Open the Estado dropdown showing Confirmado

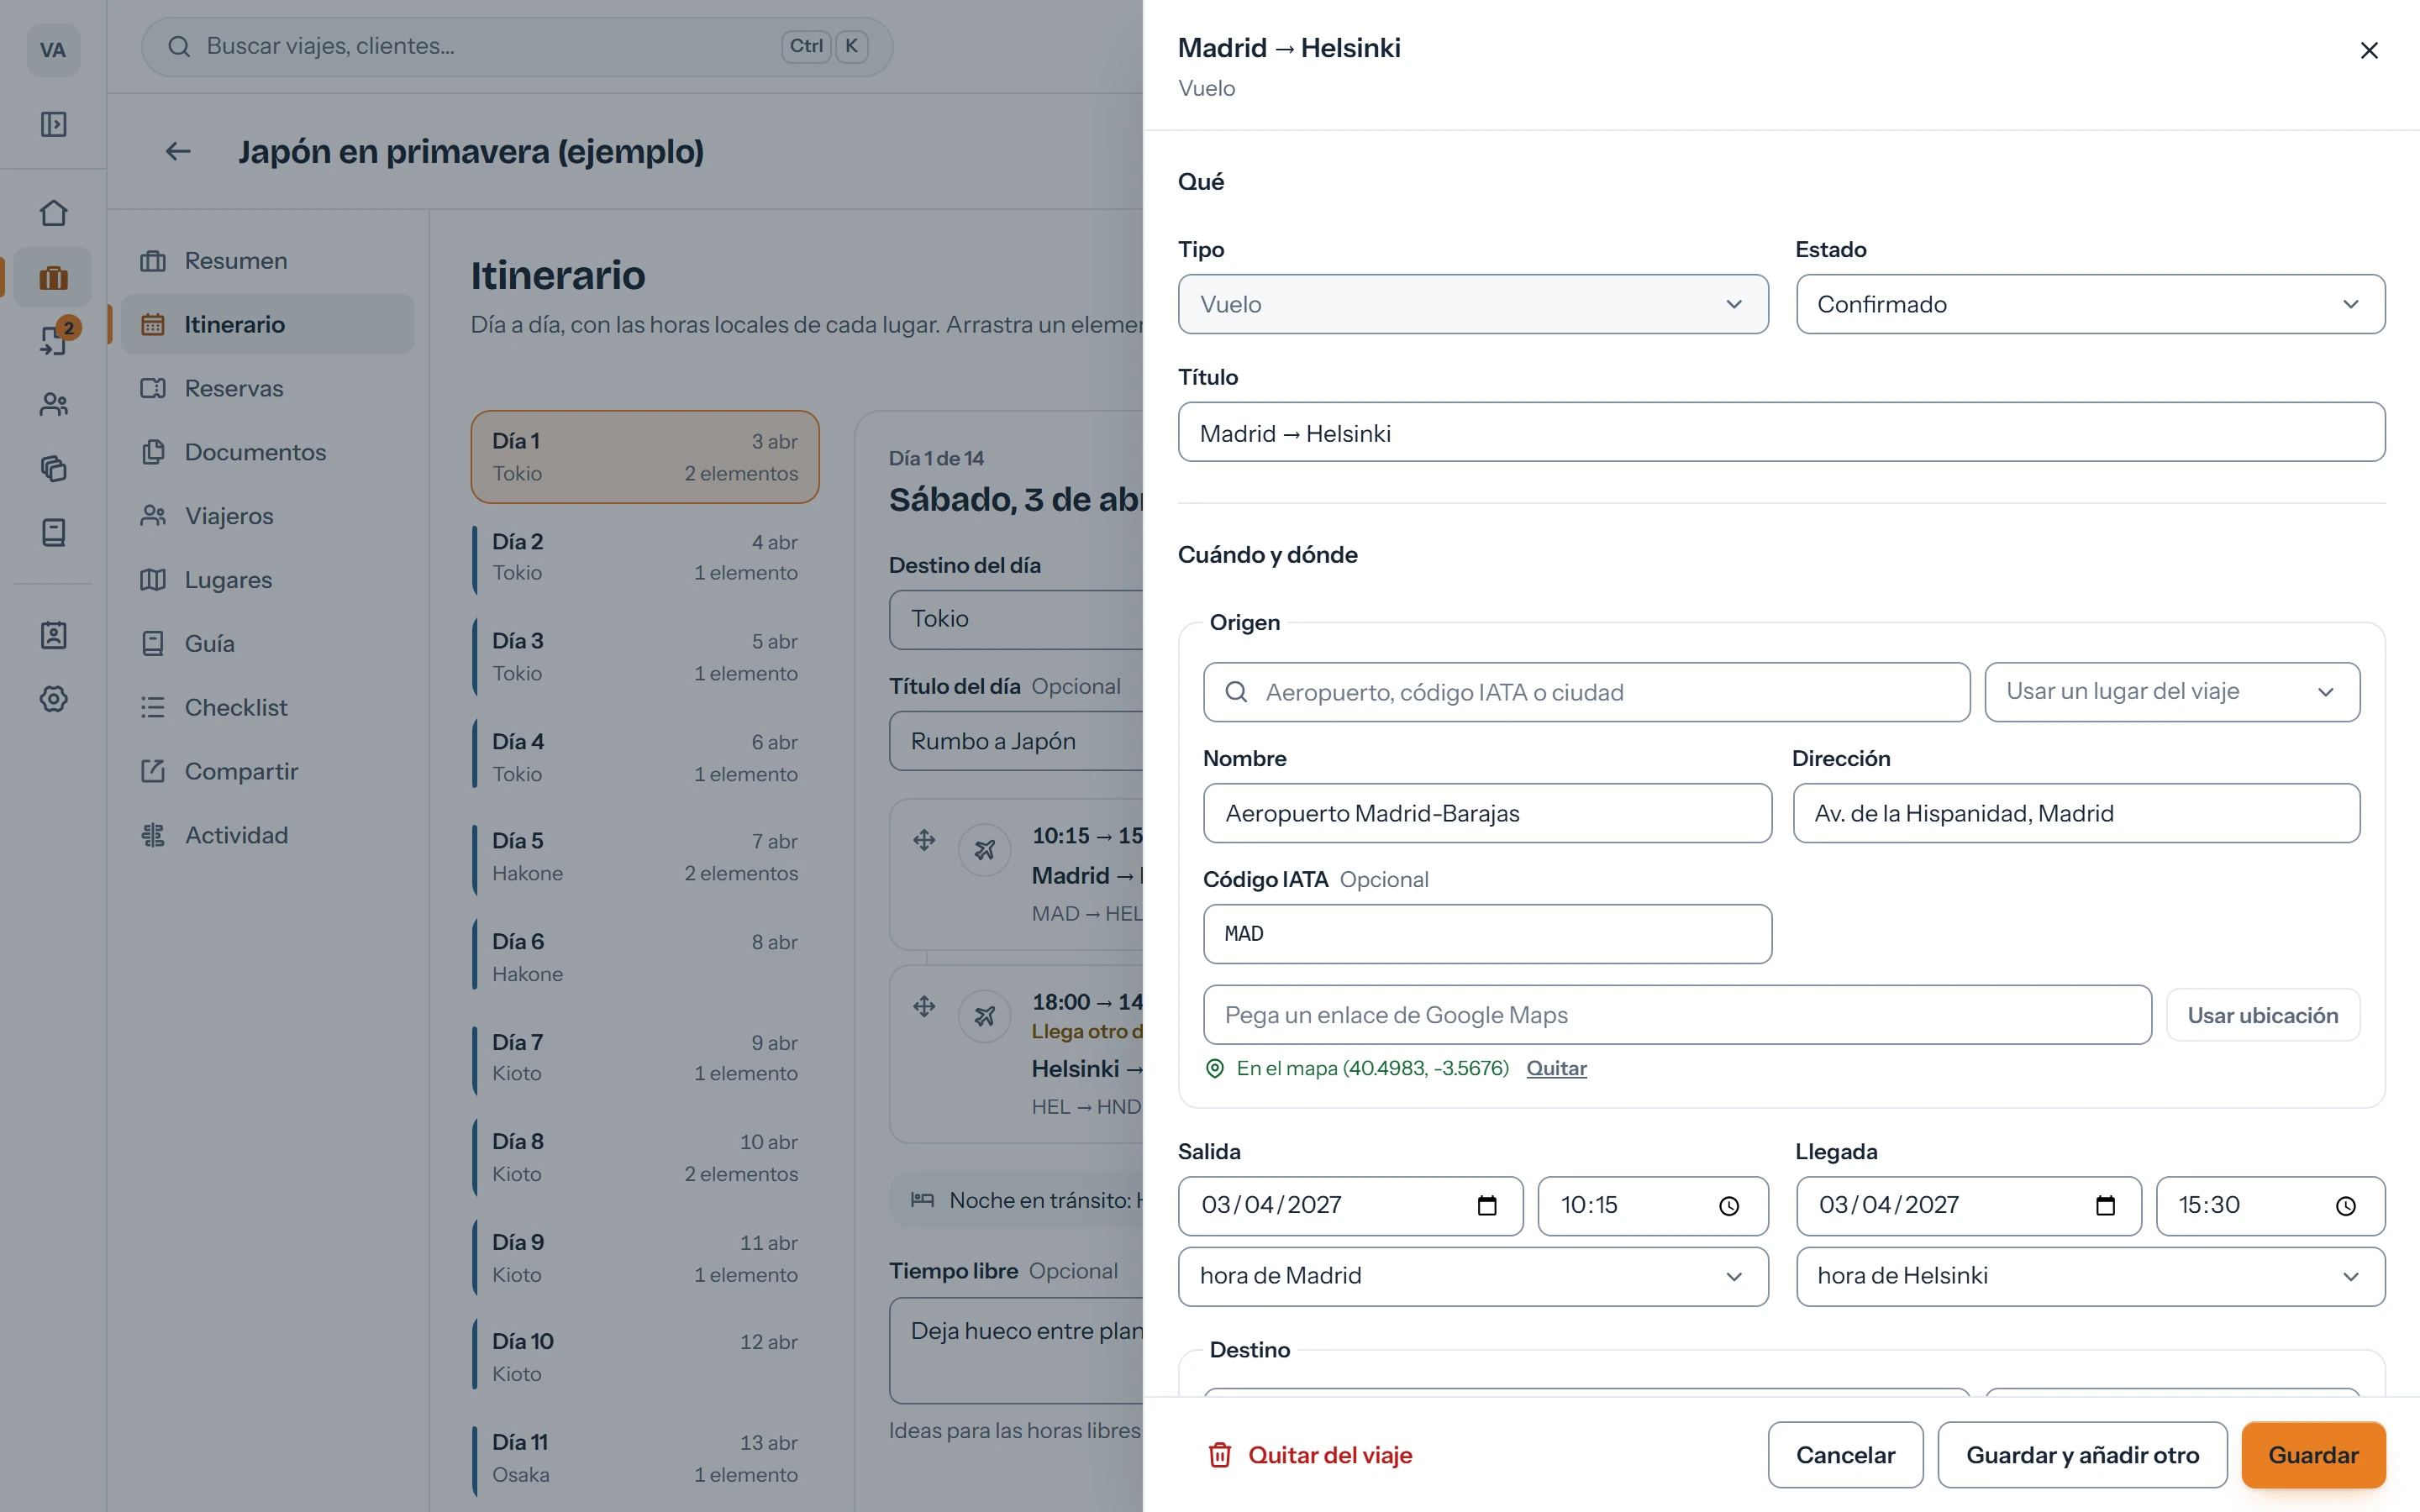click(x=2090, y=304)
